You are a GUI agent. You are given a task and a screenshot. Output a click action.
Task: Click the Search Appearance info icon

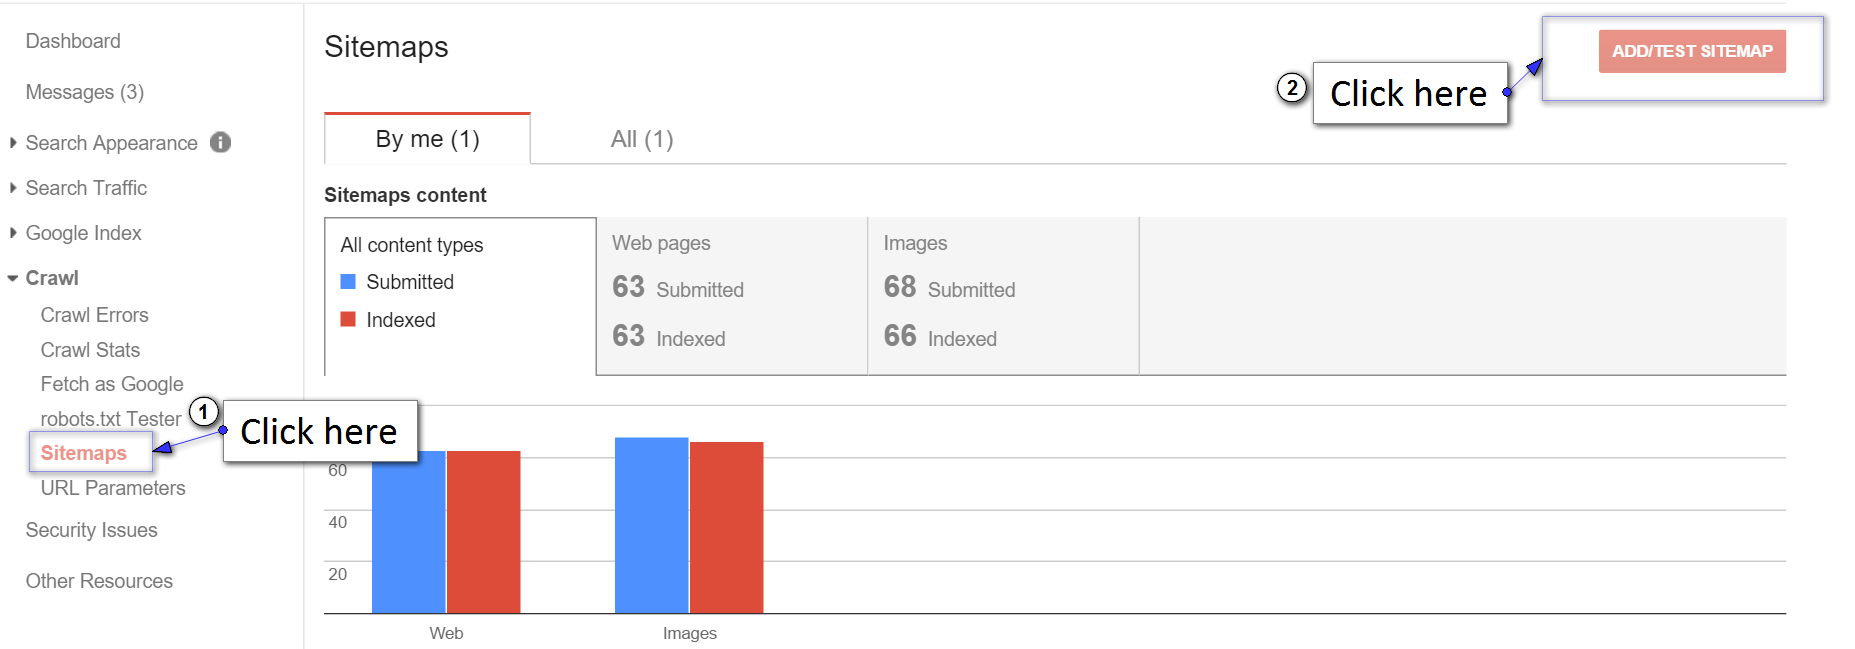pyautogui.click(x=221, y=143)
